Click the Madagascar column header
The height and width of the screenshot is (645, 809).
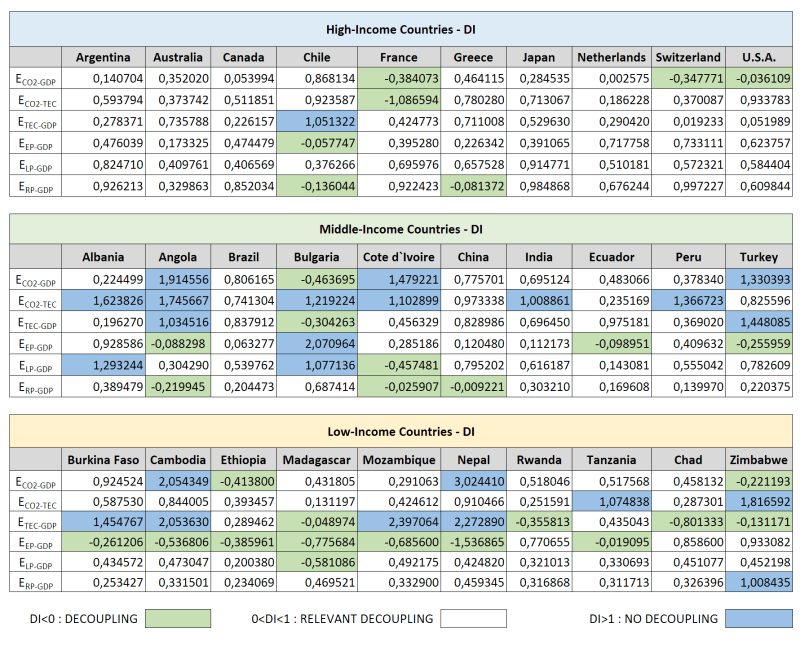[x=316, y=460]
